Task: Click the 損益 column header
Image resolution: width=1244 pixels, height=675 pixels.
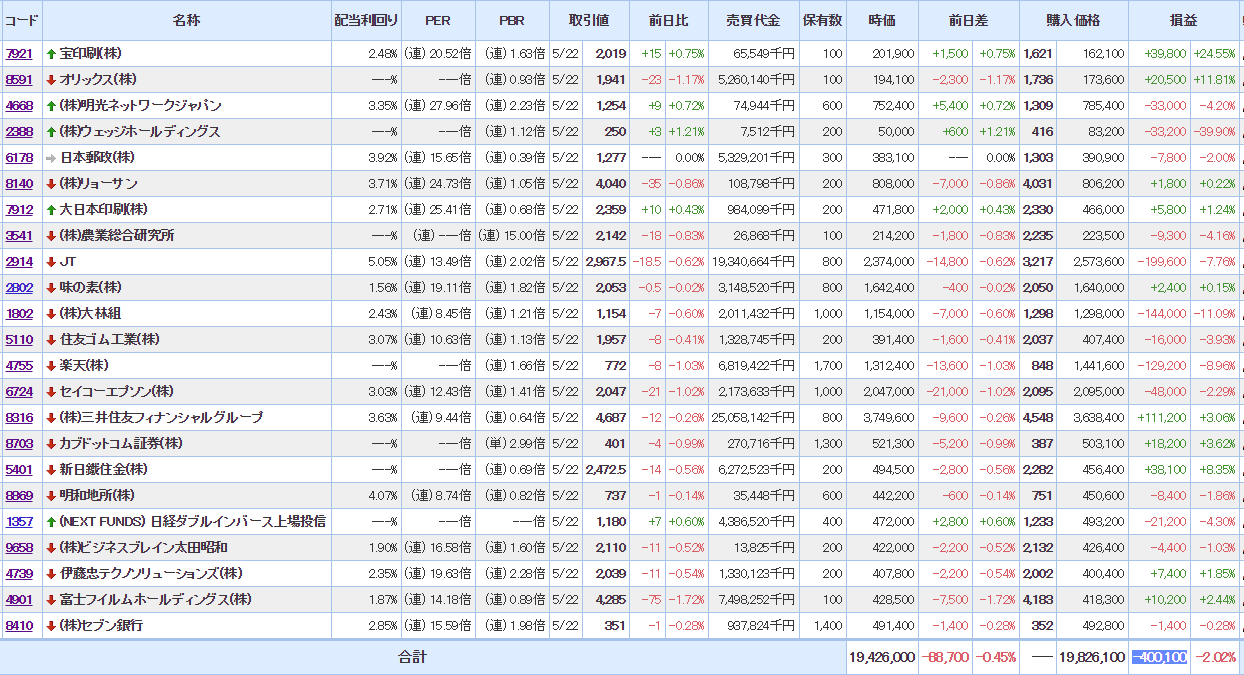Action: coord(1183,20)
